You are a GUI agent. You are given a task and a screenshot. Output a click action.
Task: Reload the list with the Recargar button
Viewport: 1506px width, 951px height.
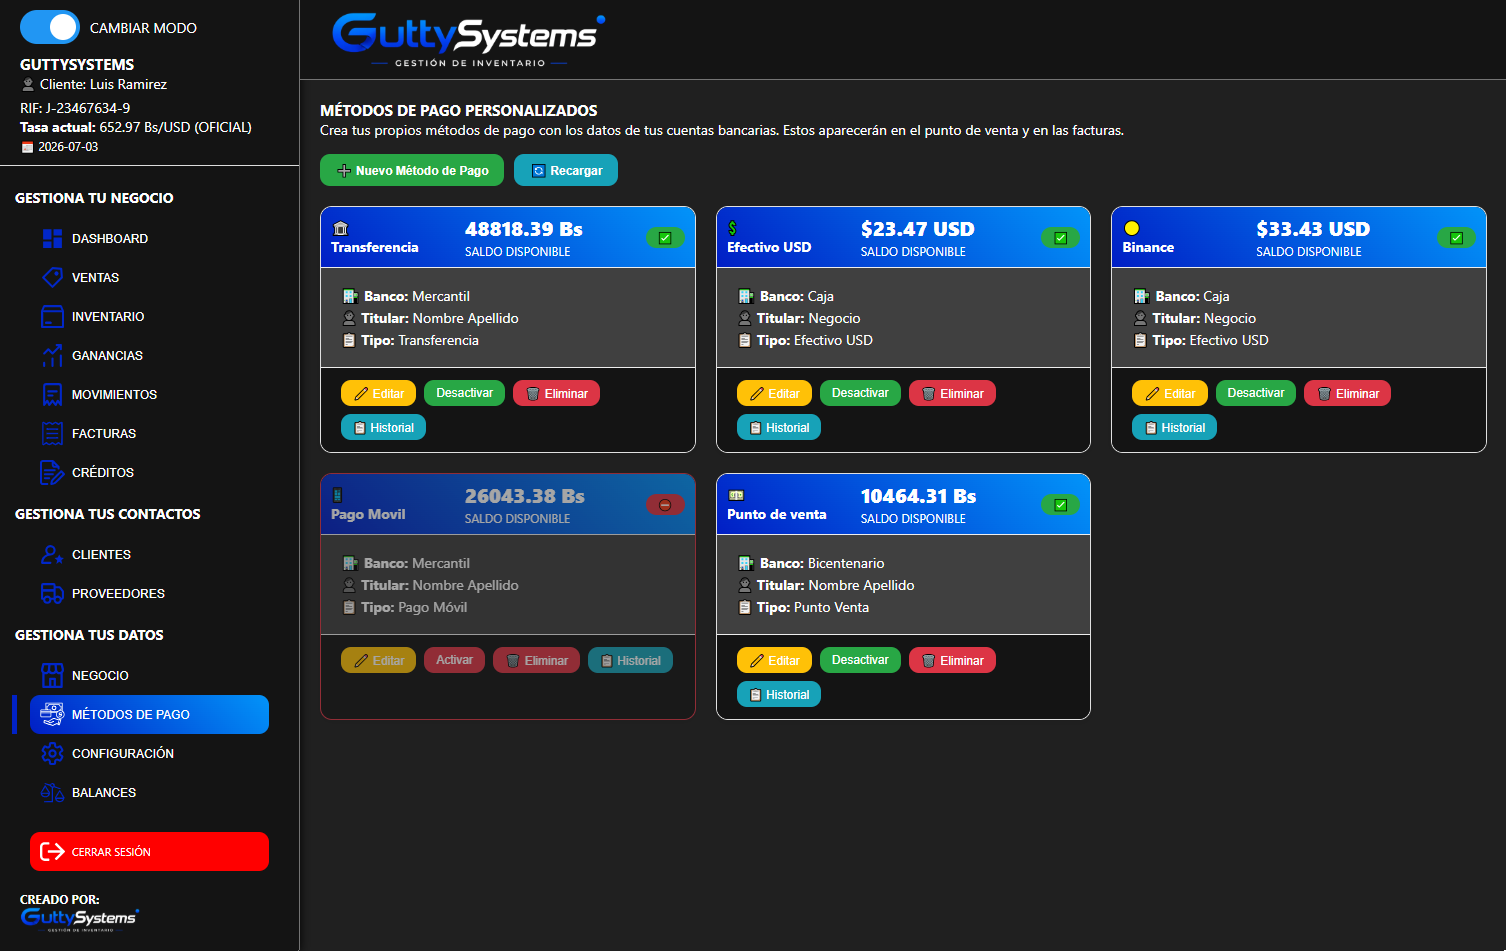pos(566,170)
